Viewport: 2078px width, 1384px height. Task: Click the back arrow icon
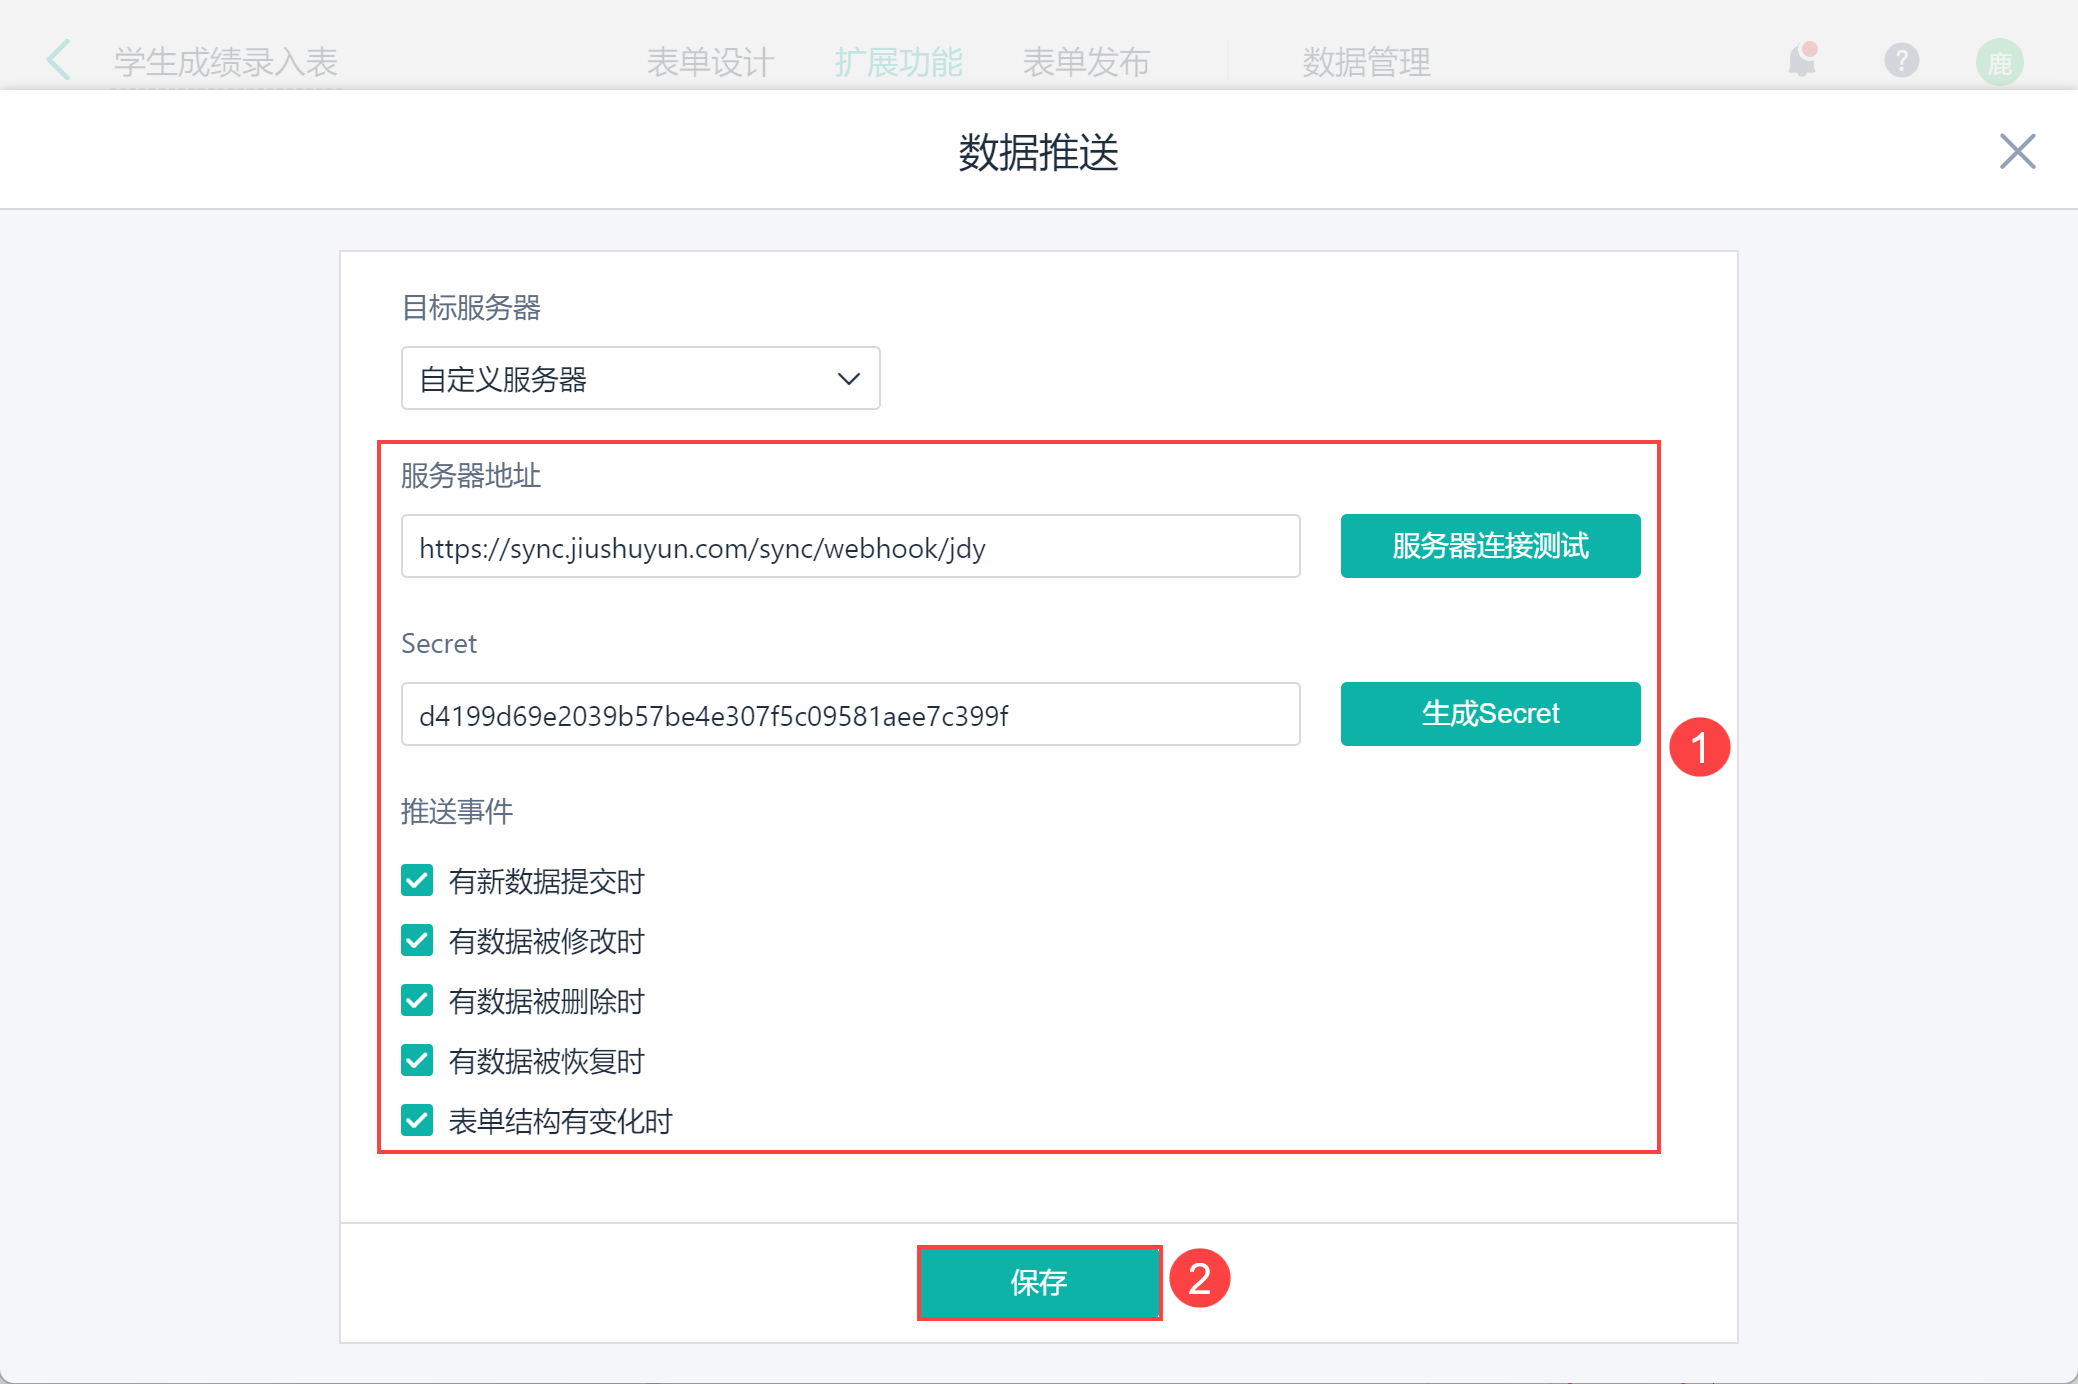[59, 60]
